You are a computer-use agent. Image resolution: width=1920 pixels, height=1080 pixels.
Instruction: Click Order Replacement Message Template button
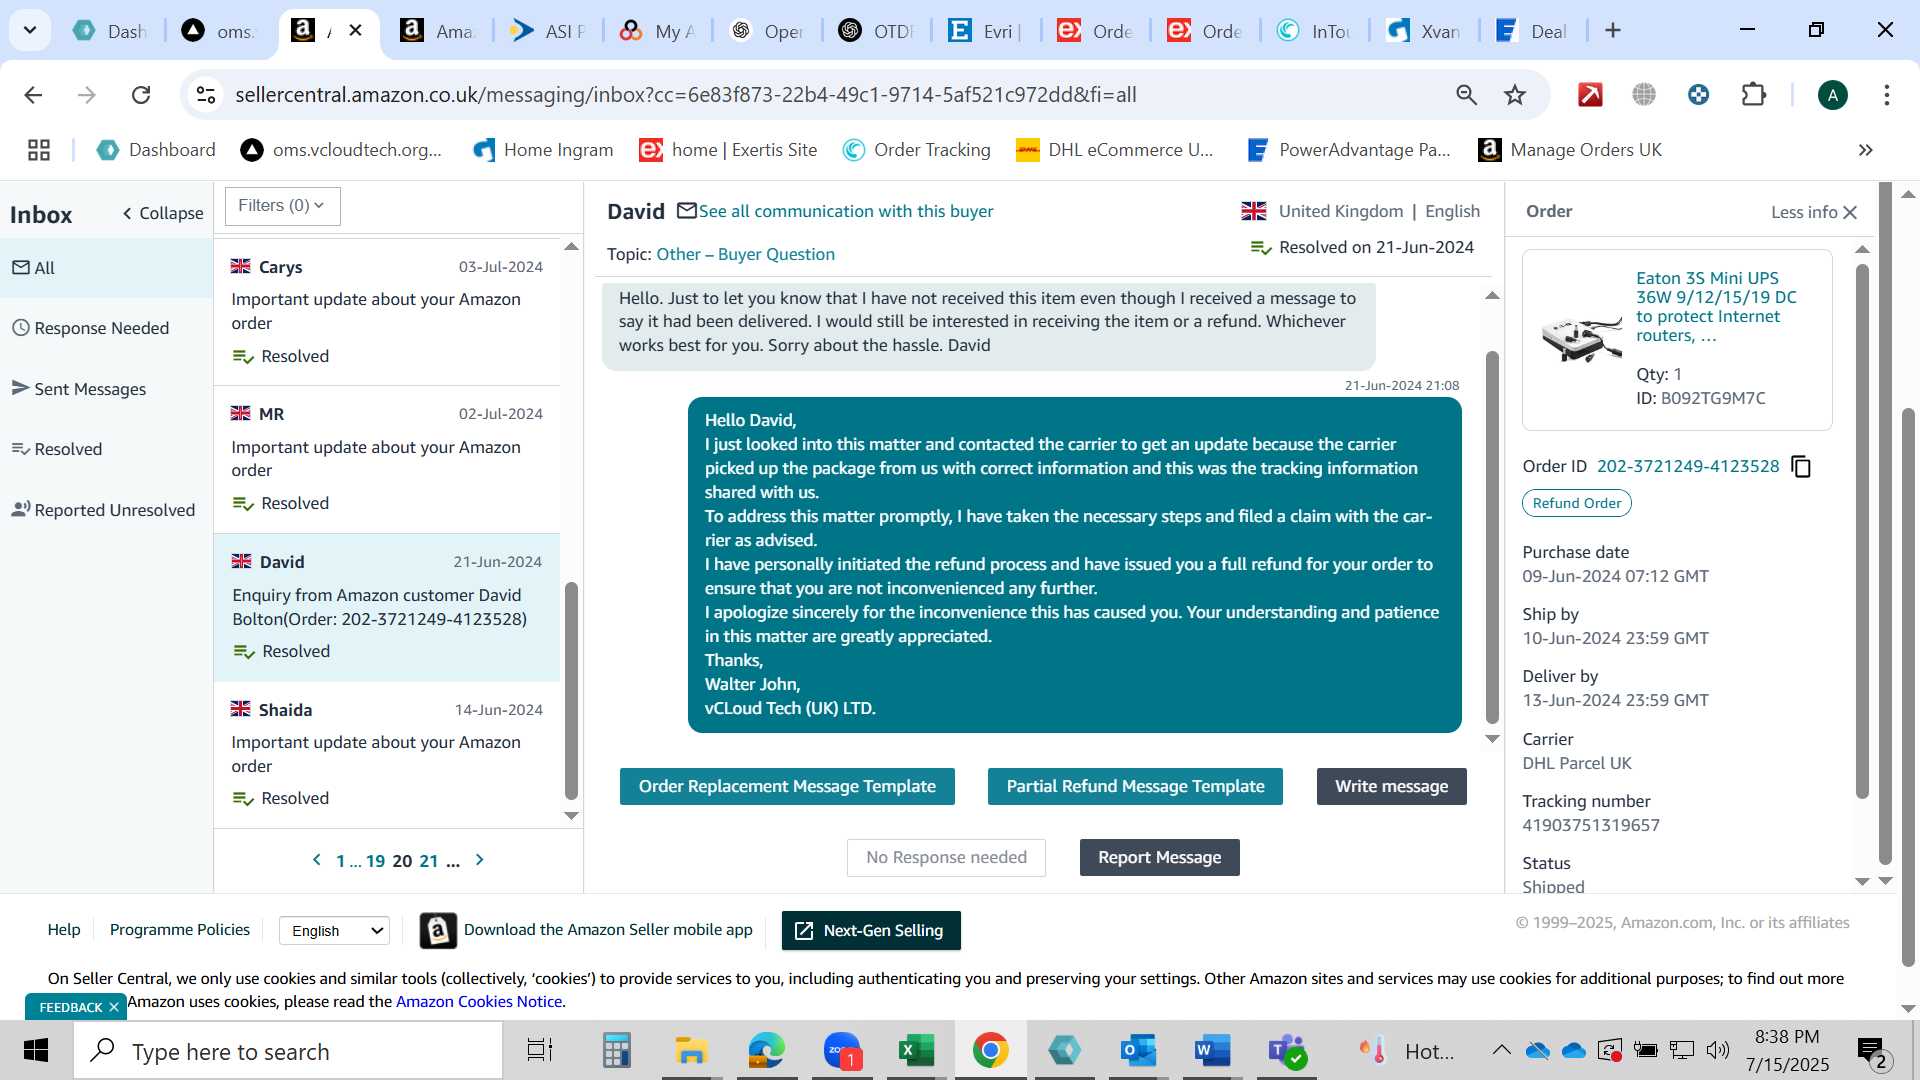[x=787, y=787]
